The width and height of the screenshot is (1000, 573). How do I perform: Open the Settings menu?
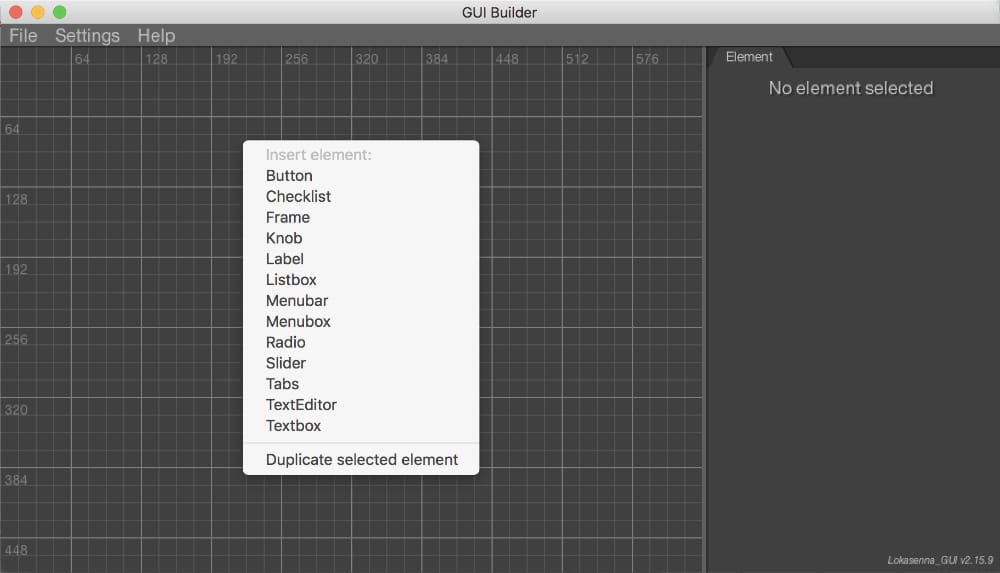[x=87, y=36]
